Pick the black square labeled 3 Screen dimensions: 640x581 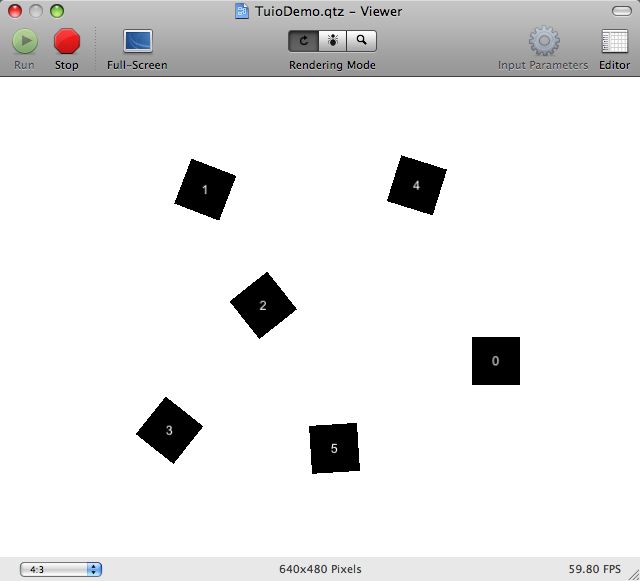(169, 430)
